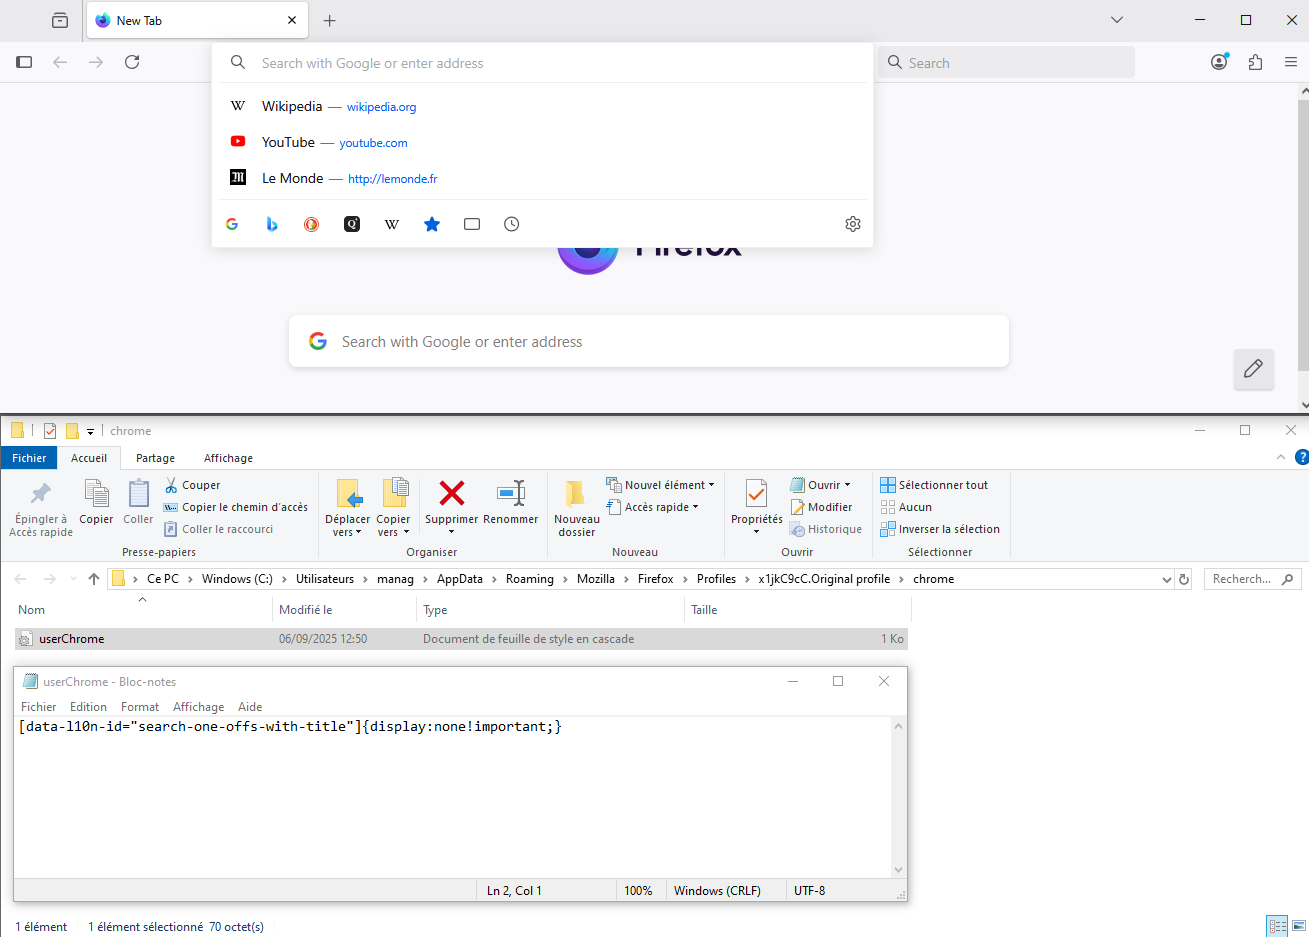Search with Bing one-off icon
This screenshot has height=937, width=1309.
[x=272, y=224]
